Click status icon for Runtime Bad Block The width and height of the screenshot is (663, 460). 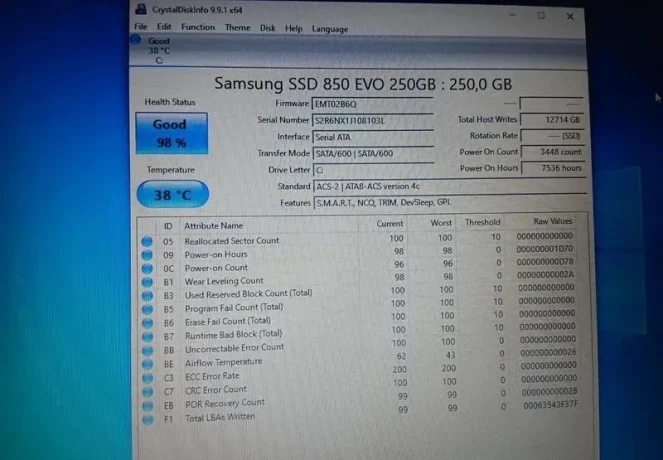coord(148,337)
